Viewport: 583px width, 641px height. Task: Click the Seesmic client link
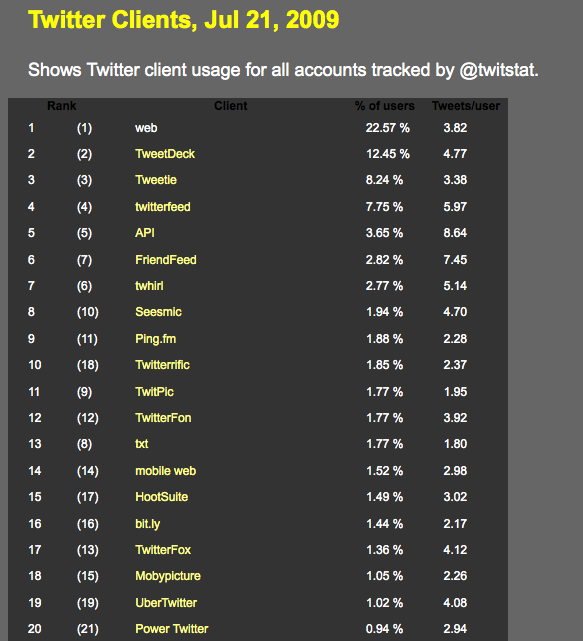pyautogui.click(x=158, y=312)
